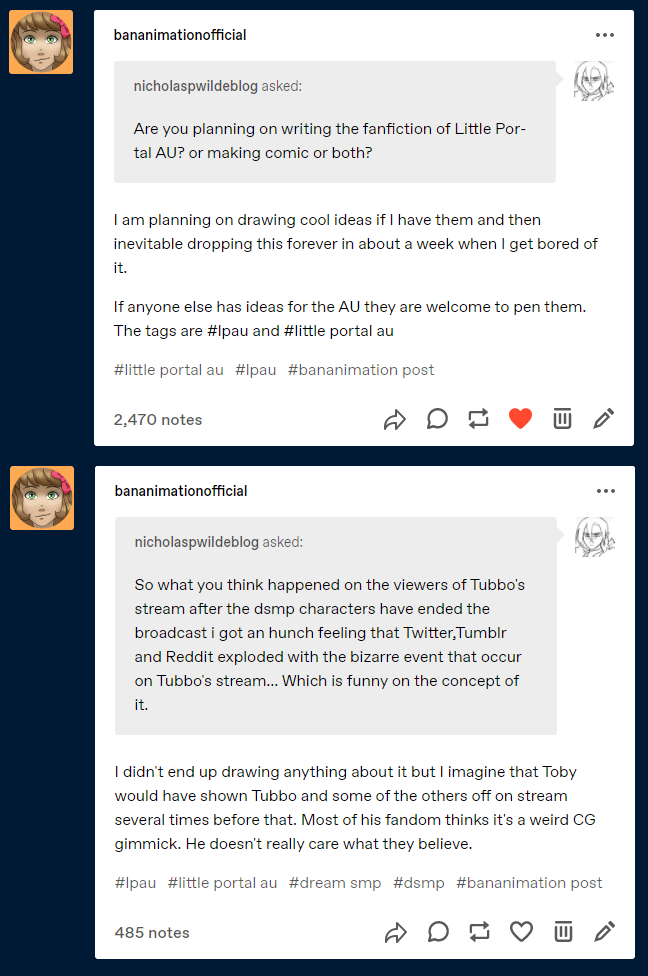Like the 485 notes post
Screen dimensions: 648x976
[x=521, y=932]
